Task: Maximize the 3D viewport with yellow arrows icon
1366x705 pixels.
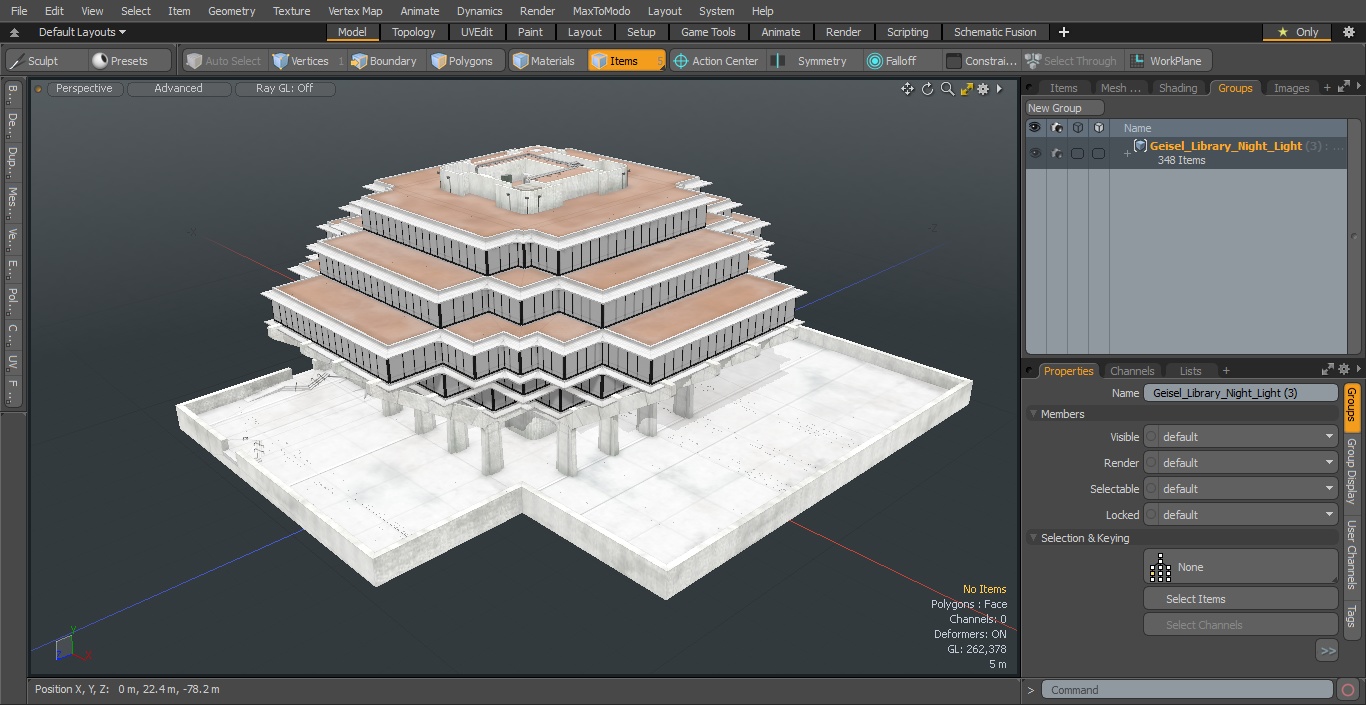Action: 966,89
